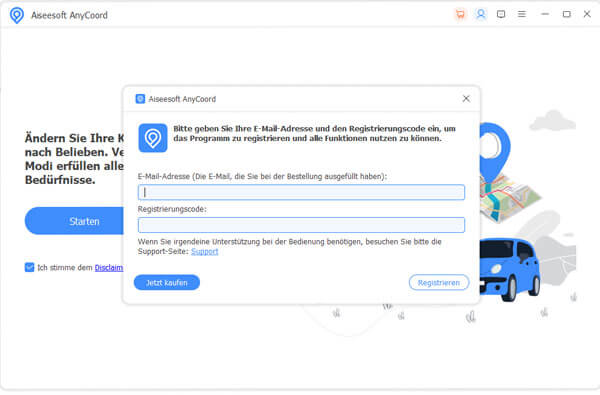Viewport: 600px width, 395px height.
Task: Maximize the Aiseesoft AnyCoord window
Action: [x=566, y=14]
